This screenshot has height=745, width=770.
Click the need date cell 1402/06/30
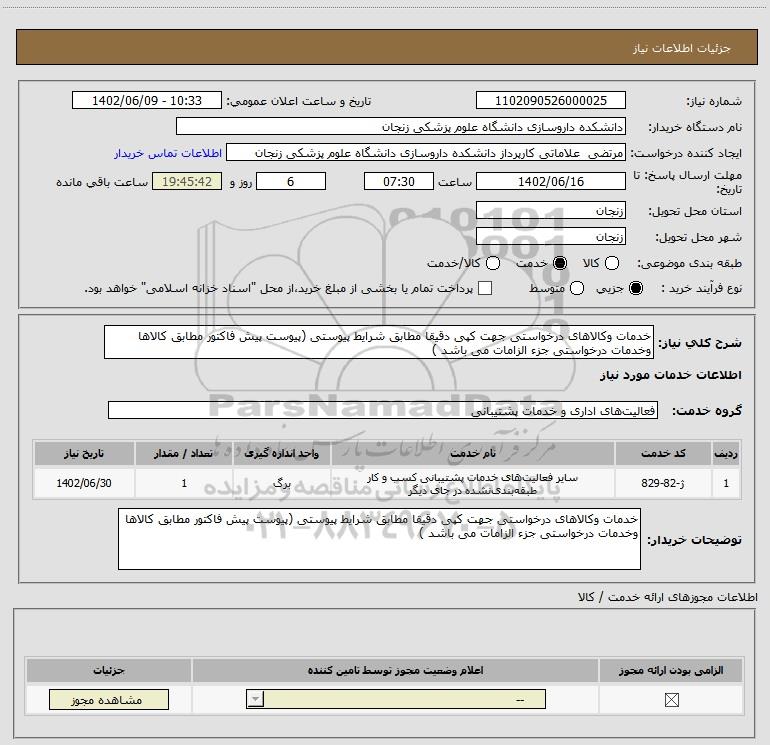point(84,483)
